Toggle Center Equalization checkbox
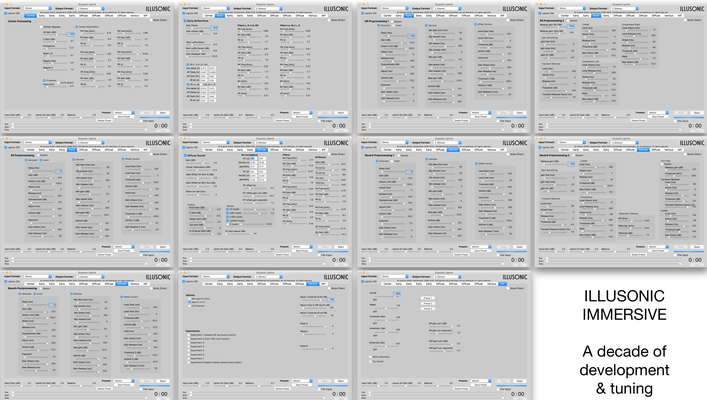Screen dimensions: 707x400 pyautogui.click(x=77, y=27)
